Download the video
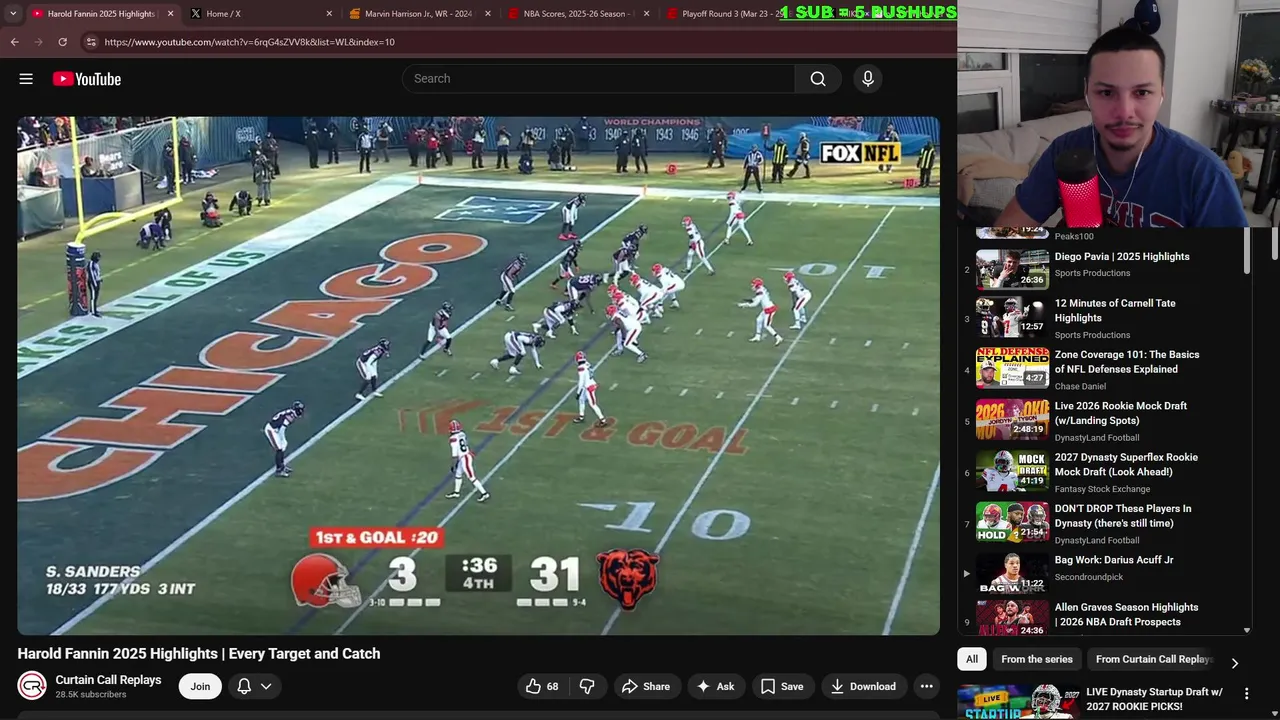 [863, 686]
